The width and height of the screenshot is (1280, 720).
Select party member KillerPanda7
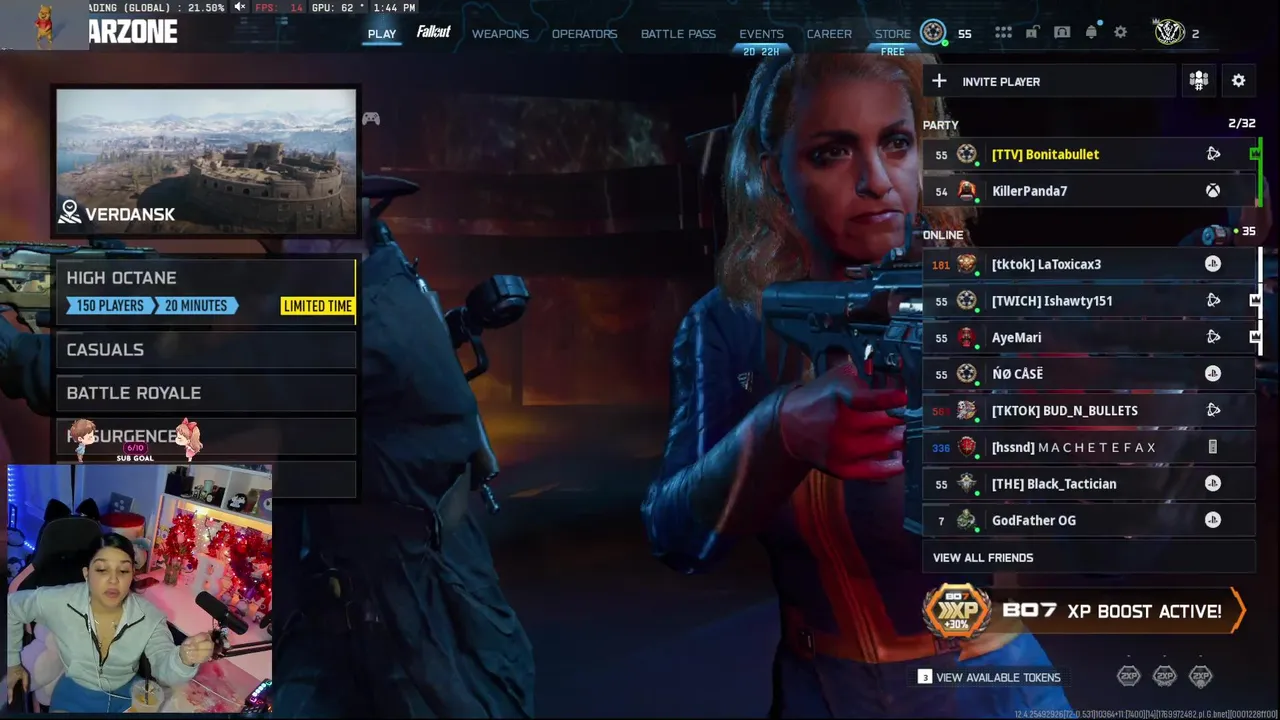pyautogui.click(x=1088, y=191)
